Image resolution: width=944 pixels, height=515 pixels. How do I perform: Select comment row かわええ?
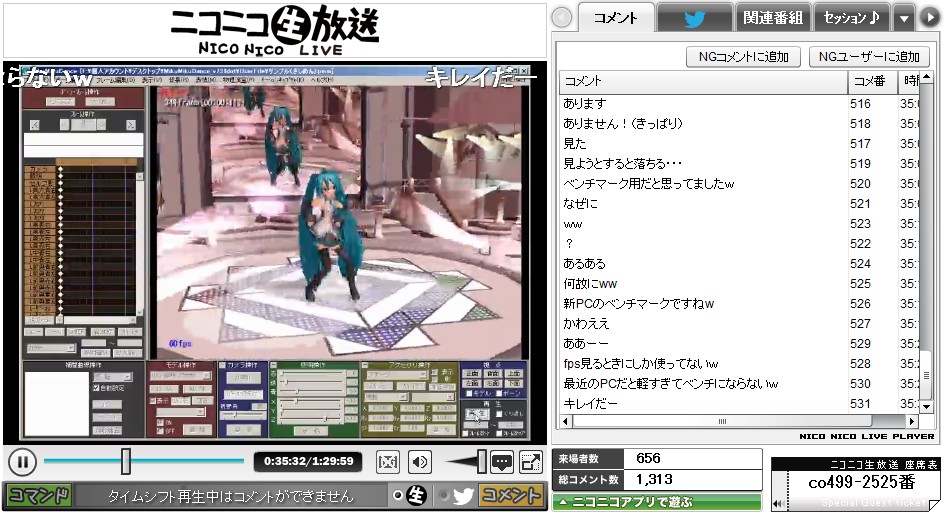tap(739, 323)
